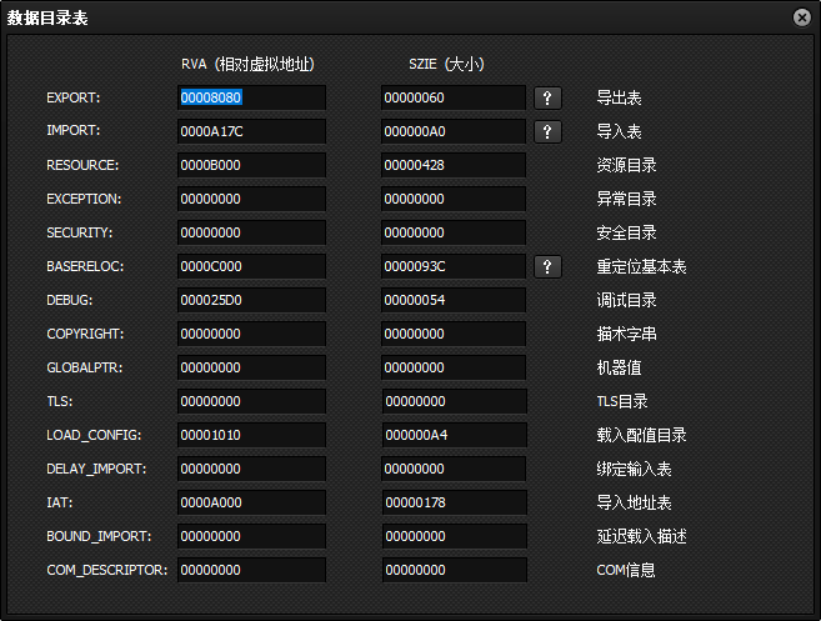This screenshot has width=821, height=621.
Task: Click the COM_DESCRIPTOR size field
Action: pyautogui.click(x=454, y=570)
